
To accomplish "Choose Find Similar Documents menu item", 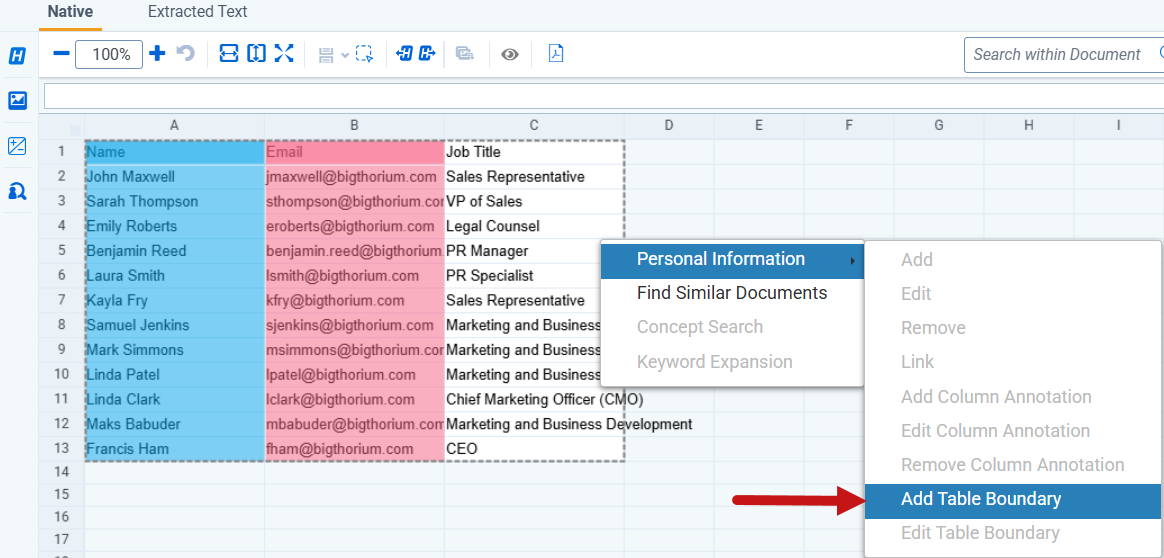I will coord(732,293).
